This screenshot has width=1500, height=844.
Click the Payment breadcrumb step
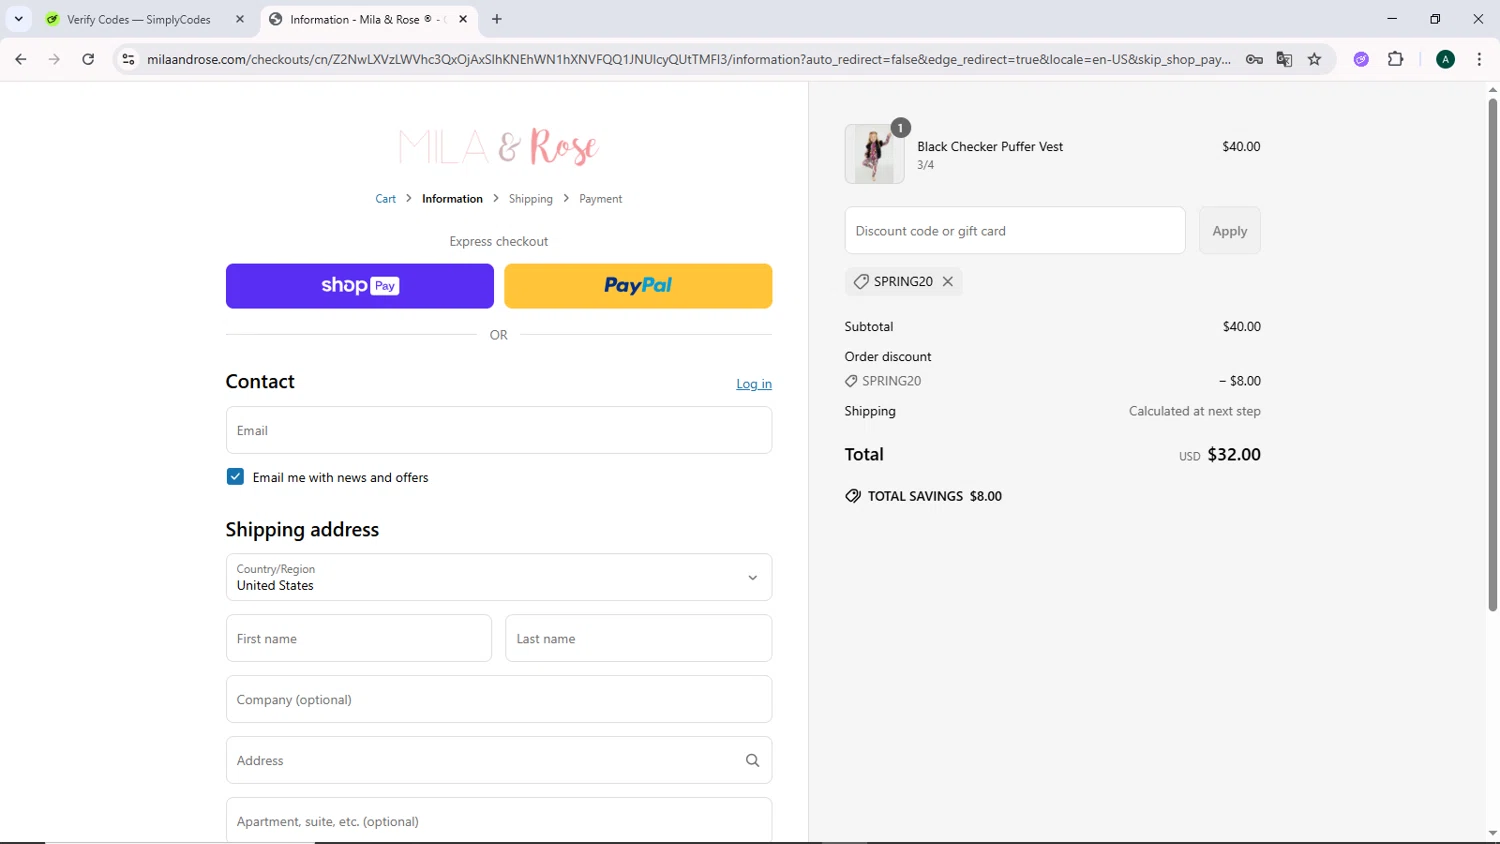[600, 199]
